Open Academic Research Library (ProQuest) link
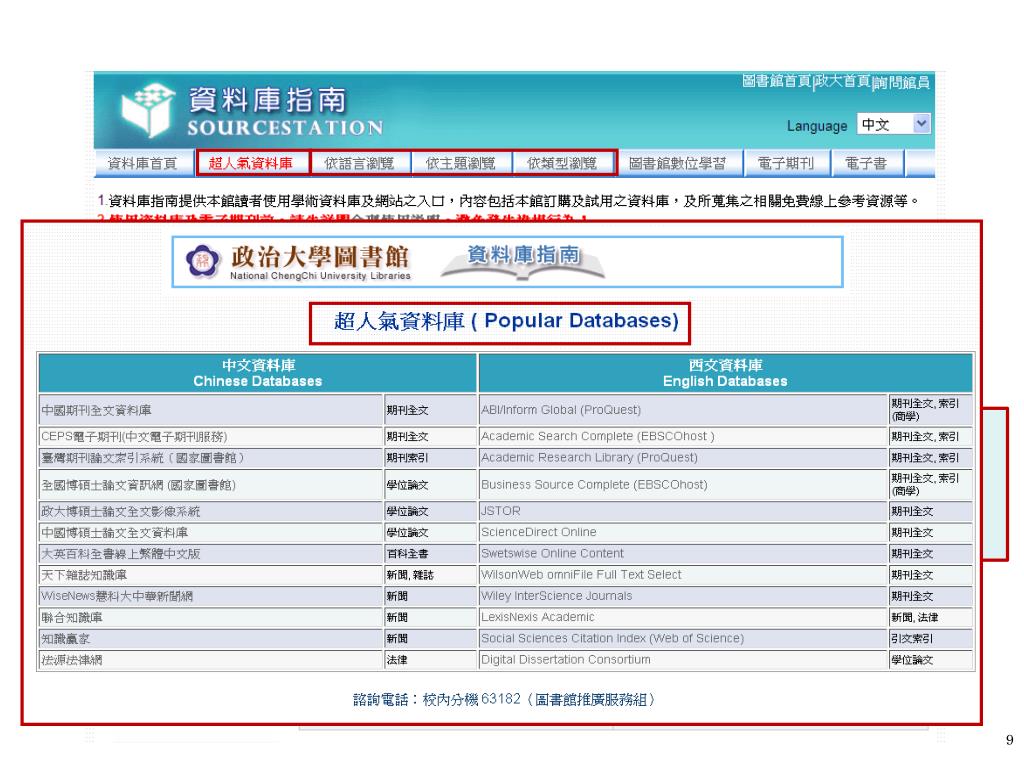 (x=589, y=457)
